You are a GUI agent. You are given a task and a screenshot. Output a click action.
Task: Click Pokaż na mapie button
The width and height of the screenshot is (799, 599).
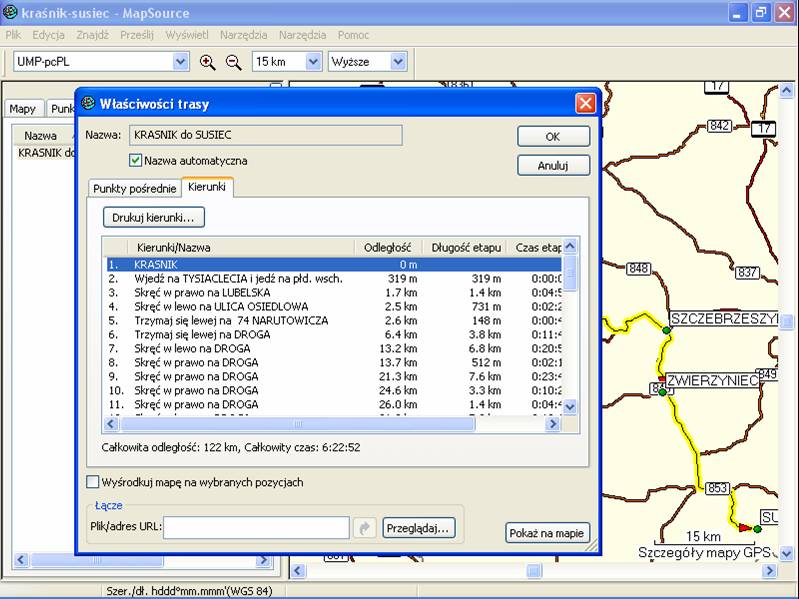point(547,533)
